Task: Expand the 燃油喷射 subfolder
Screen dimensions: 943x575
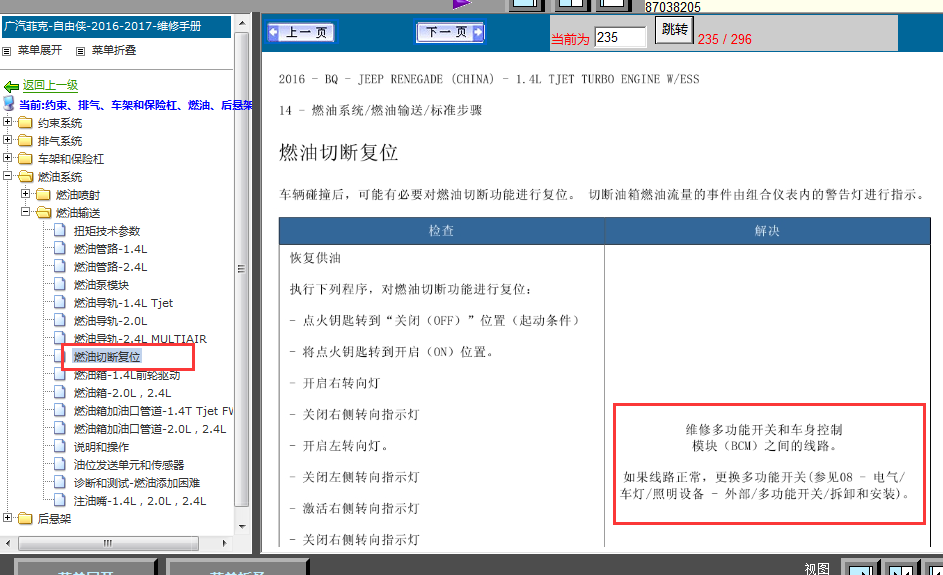Action: (25, 194)
